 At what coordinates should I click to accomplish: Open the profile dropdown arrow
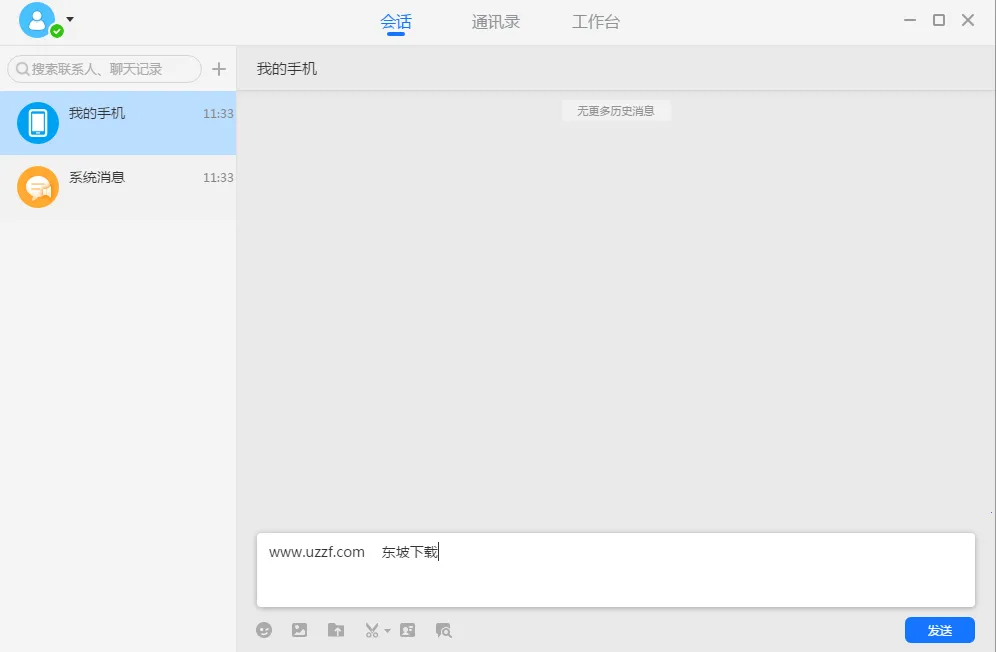click(x=68, y=18)
